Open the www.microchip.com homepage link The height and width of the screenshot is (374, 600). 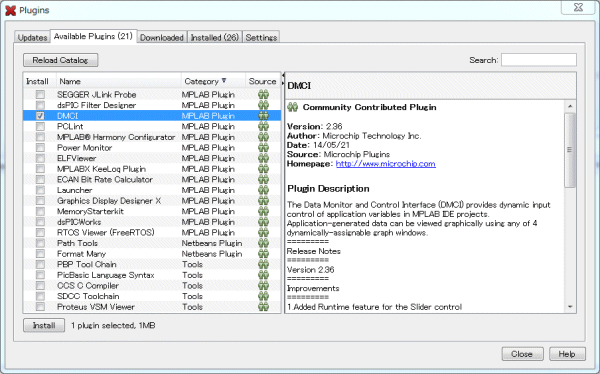(x=386, y=164)
